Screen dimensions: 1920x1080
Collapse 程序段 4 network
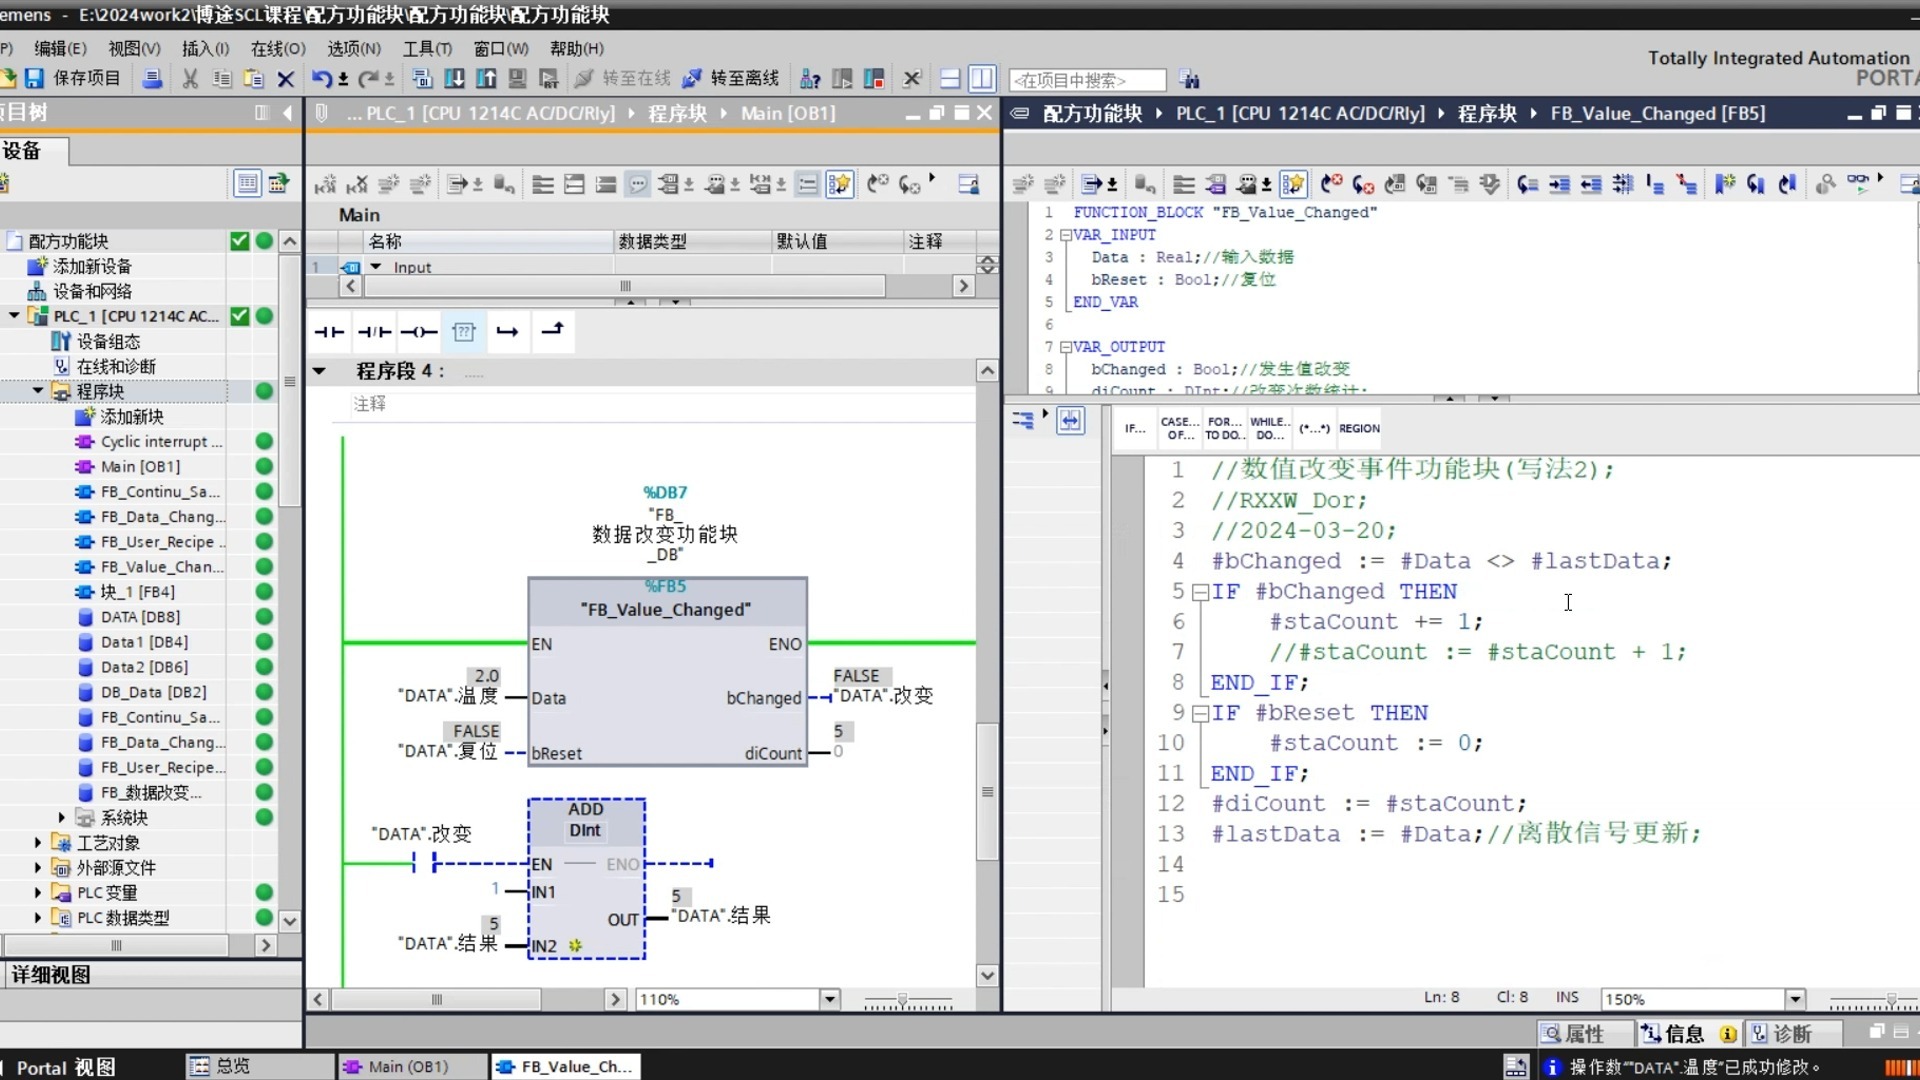(319, 371)
